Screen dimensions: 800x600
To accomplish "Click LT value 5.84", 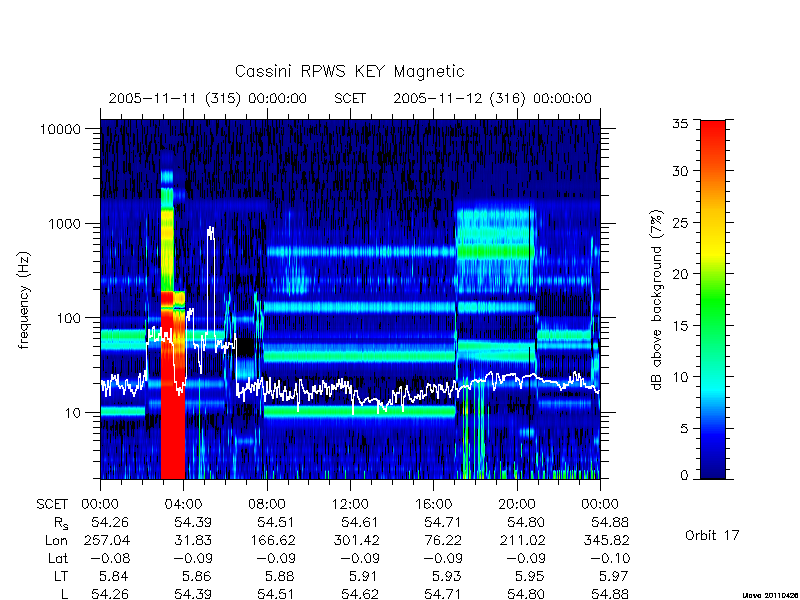I will [114, 577].
